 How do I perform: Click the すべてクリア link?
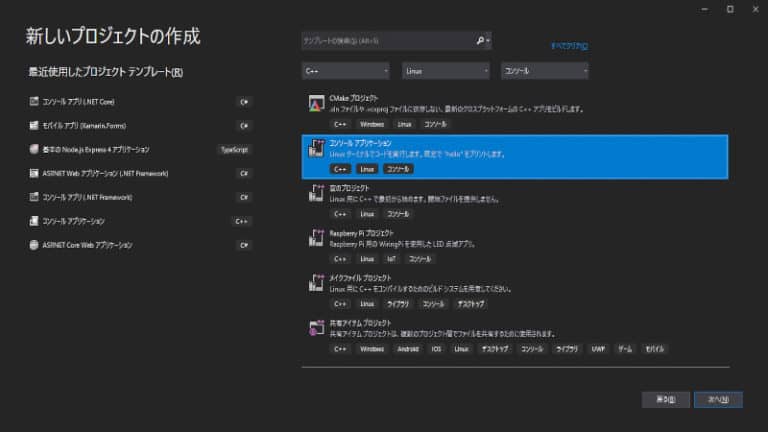569,46
